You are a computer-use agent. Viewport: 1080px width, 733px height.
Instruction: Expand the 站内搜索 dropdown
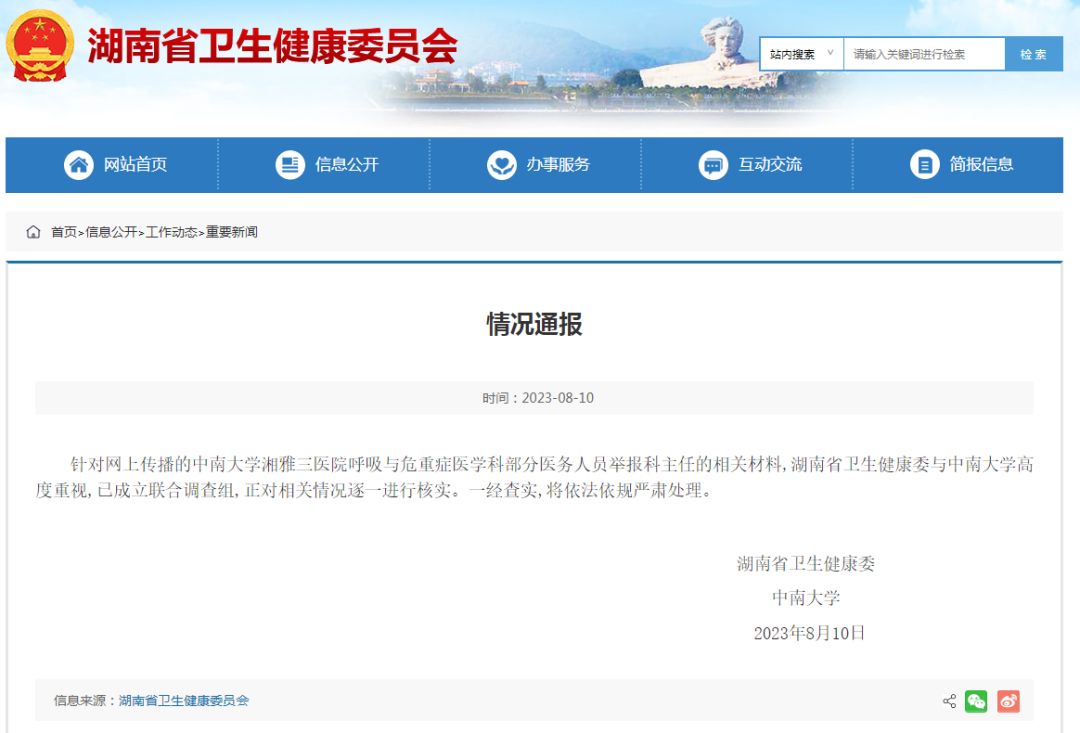coord(801,54)
